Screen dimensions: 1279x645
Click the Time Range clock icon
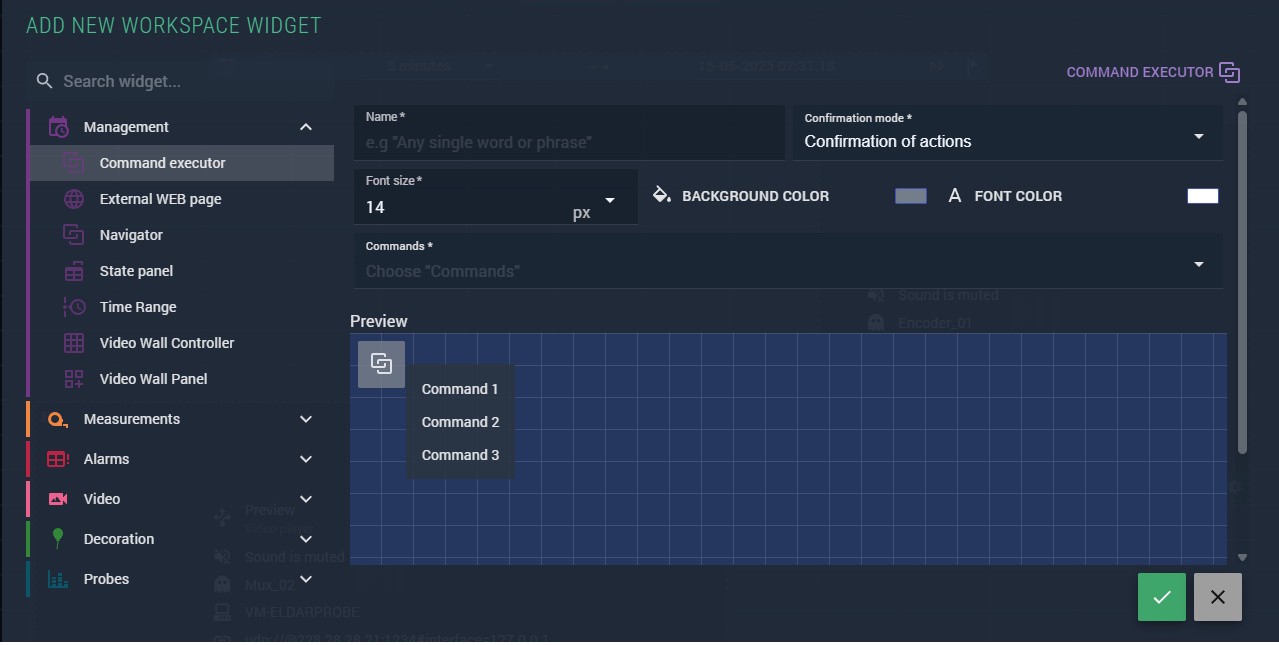point(74,307)
